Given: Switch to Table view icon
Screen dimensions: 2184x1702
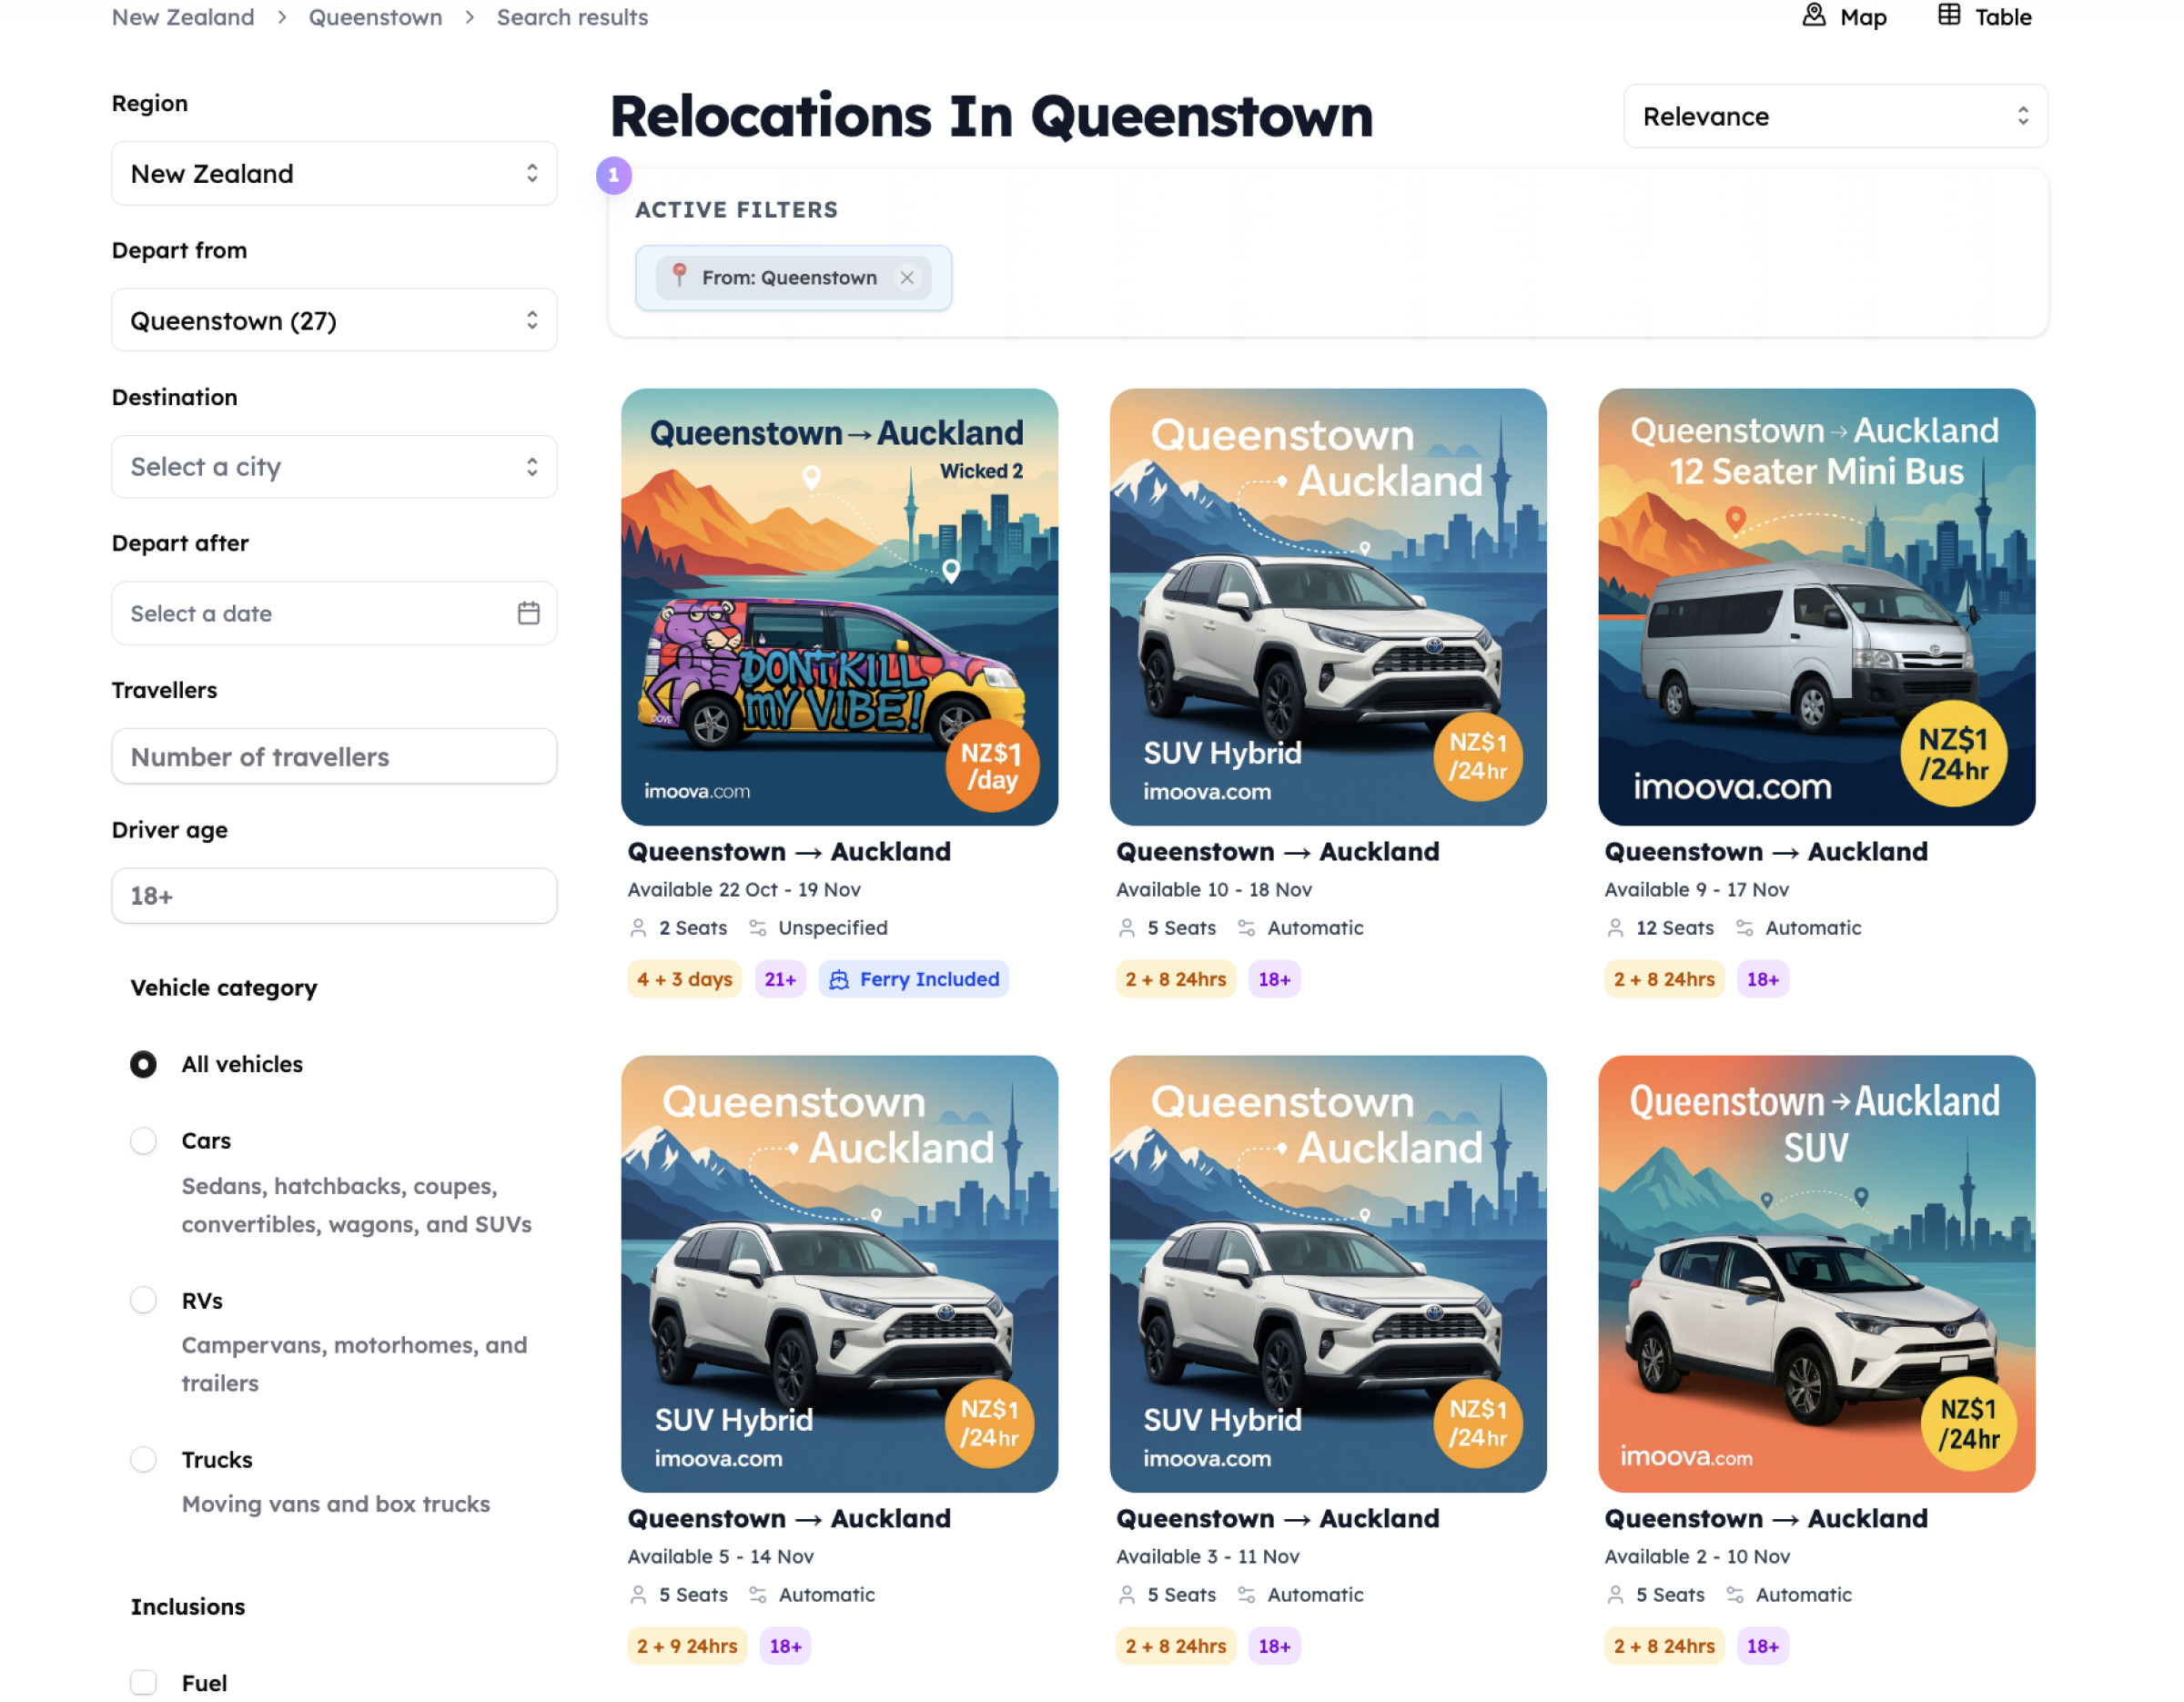Looking at the screenshot, I should tap(1948, 16).
